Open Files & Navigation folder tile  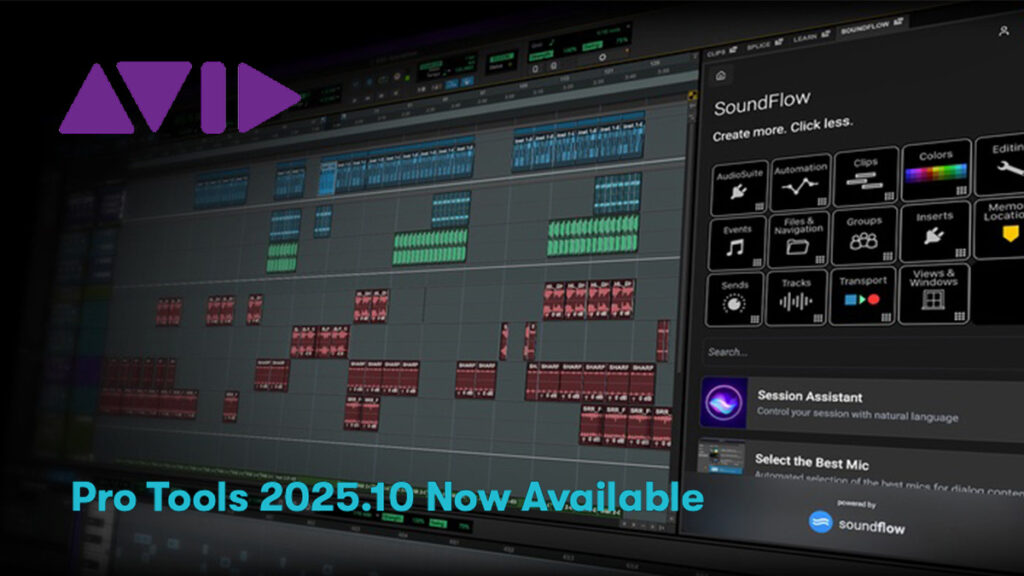click(x=800, y=237)
